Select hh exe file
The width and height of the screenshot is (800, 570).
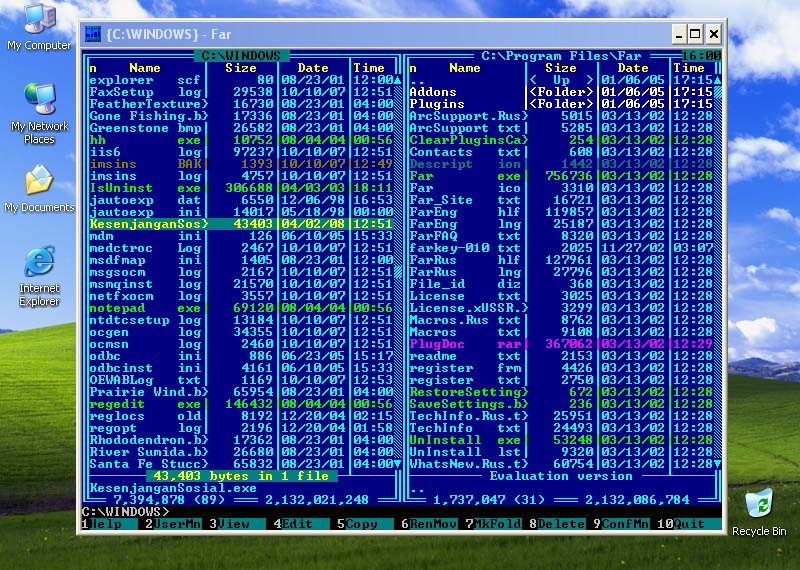click(x=241, y=140)
